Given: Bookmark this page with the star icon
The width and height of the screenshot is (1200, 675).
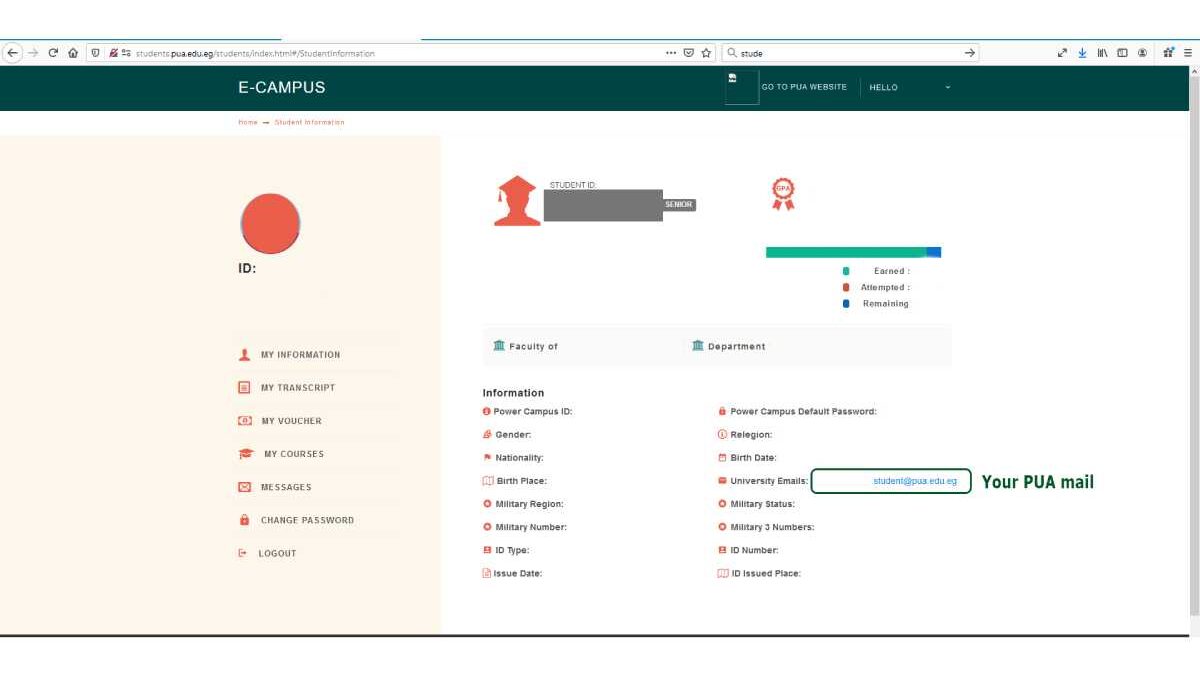Looking at the screenshot, I should (x=706, y=53).
